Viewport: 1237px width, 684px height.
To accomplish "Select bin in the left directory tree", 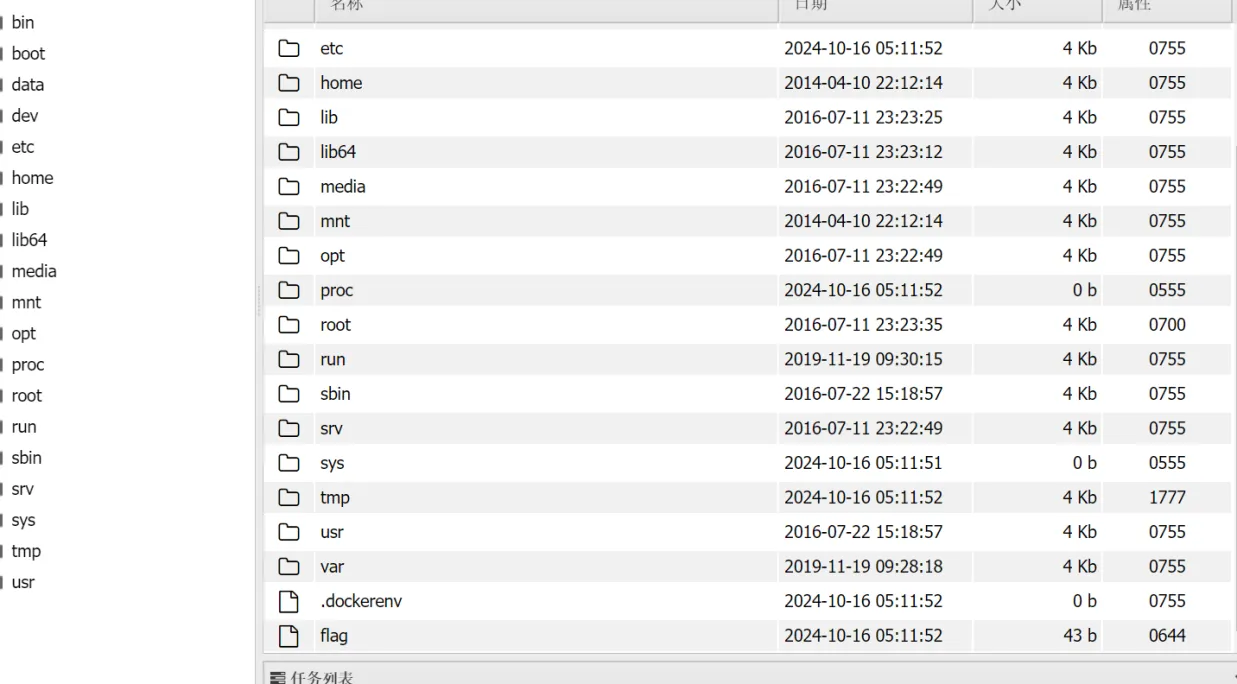I will pyautogui.click(x=22, y=22).
